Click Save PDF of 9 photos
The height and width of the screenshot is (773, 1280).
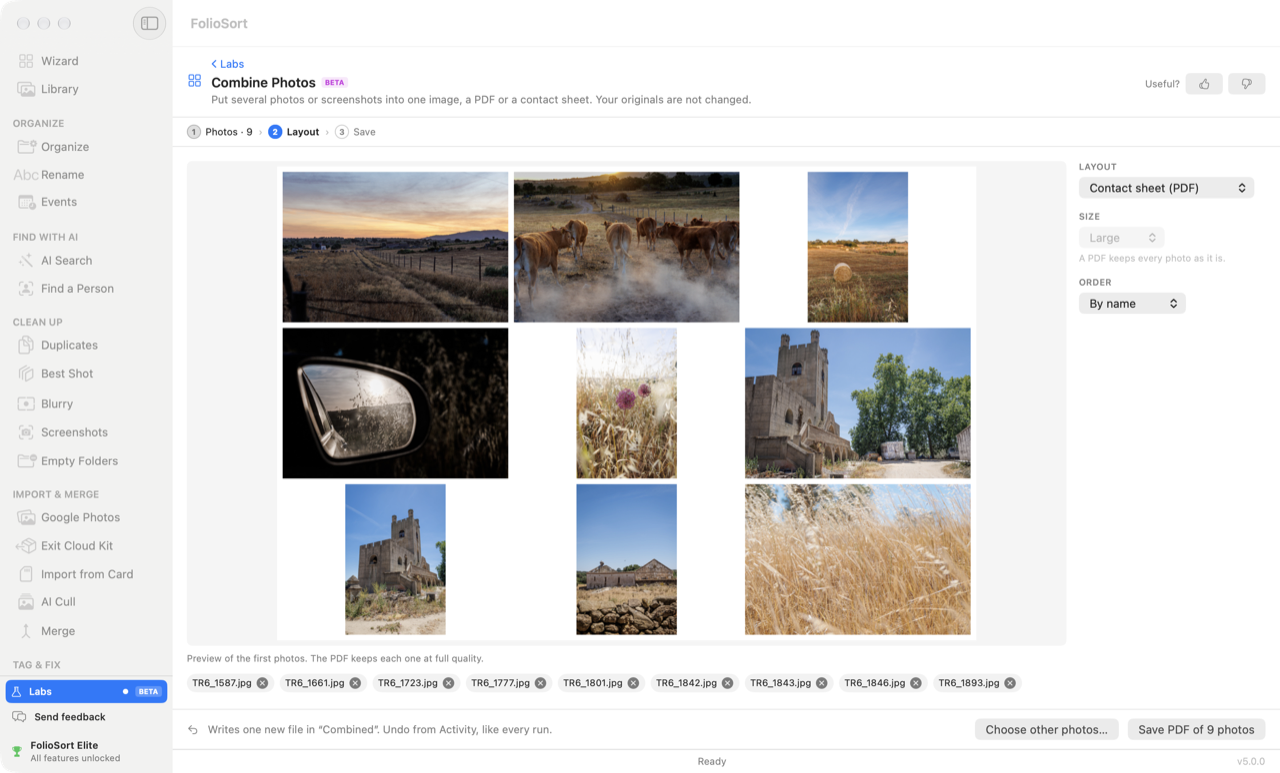[x=1196, y=730]
